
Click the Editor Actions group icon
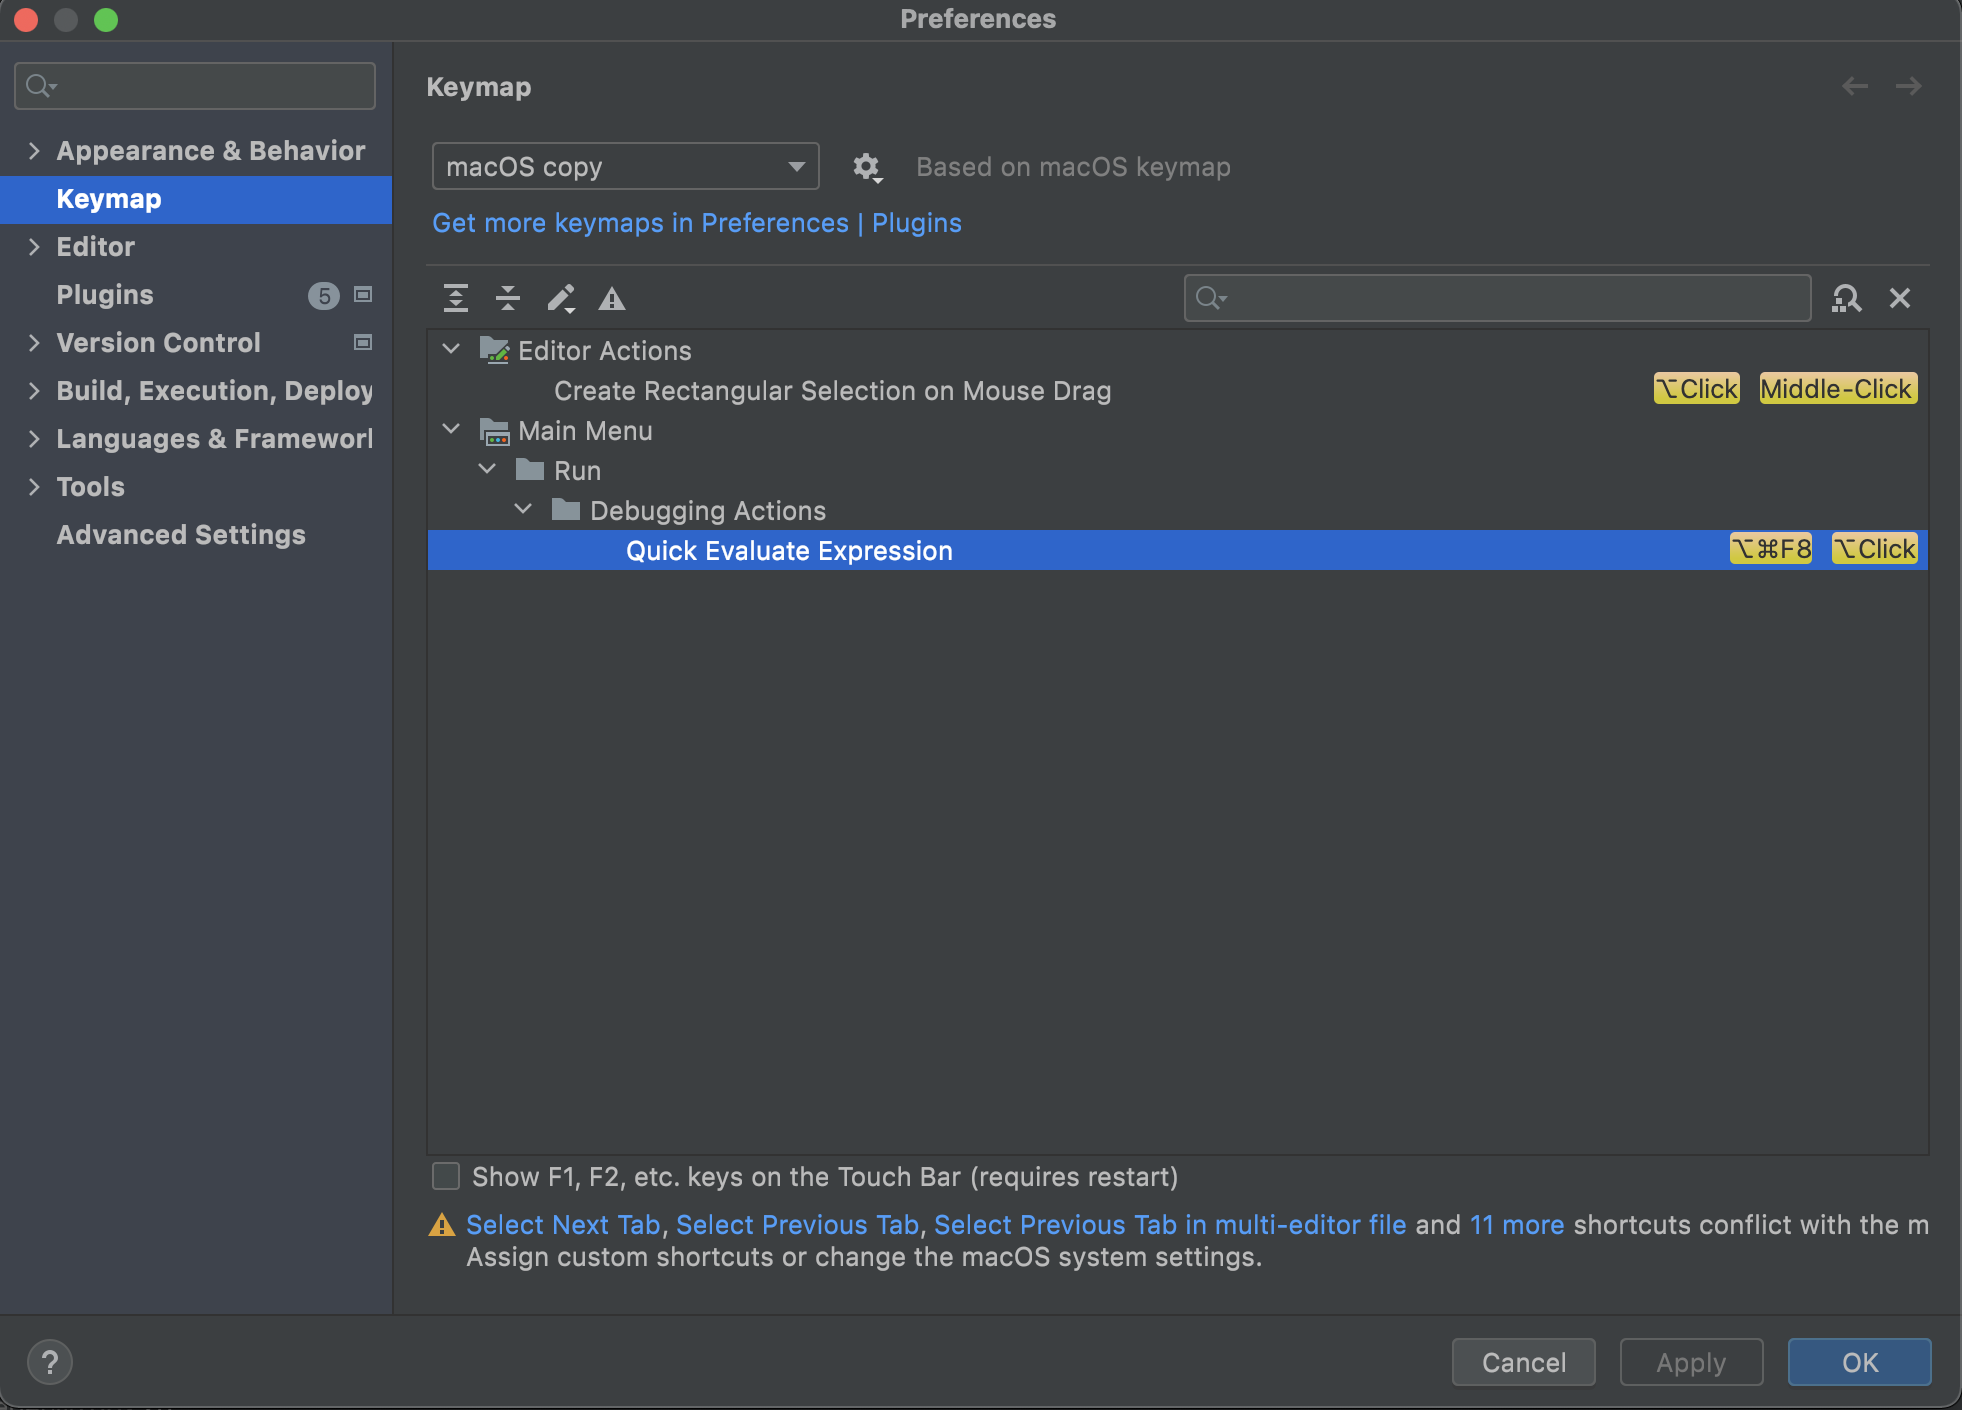(x=494, y=350)
